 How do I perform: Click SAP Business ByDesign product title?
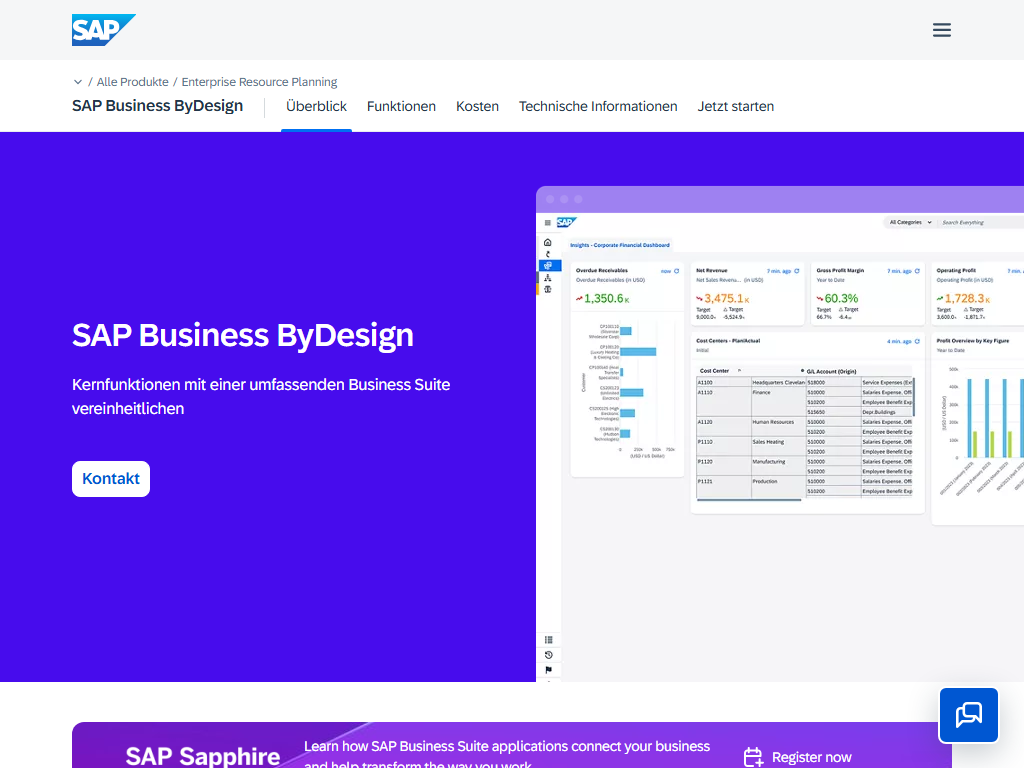tap(157, 106)
